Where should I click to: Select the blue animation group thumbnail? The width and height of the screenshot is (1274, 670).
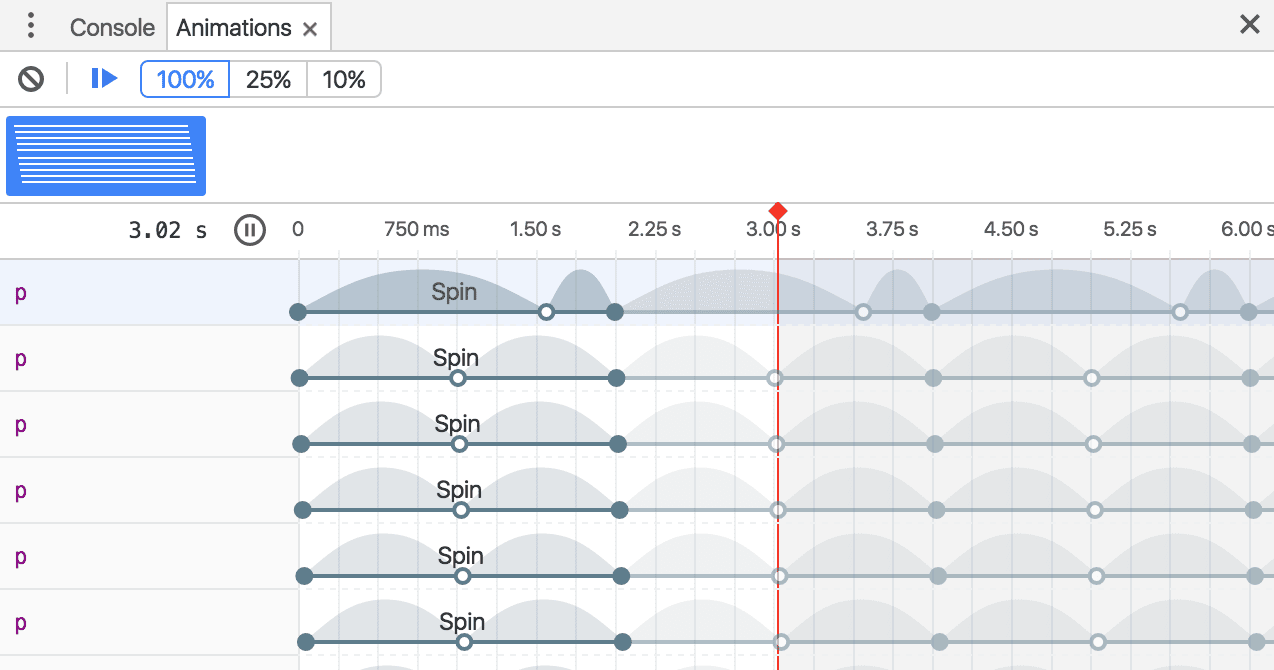106,155
